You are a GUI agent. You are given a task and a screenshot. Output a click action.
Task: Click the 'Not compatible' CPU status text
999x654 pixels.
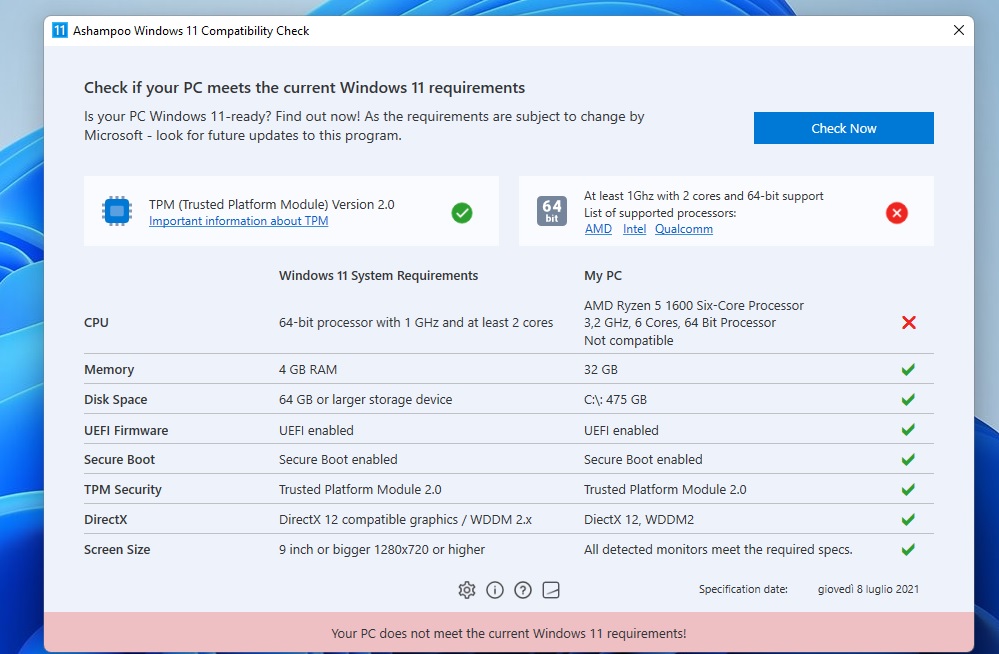pyautogui.click(x=628, y=341)
